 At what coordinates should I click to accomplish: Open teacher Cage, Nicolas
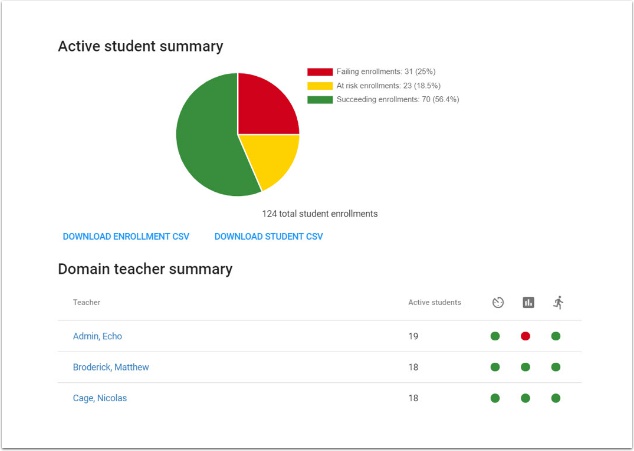point(100,398)
